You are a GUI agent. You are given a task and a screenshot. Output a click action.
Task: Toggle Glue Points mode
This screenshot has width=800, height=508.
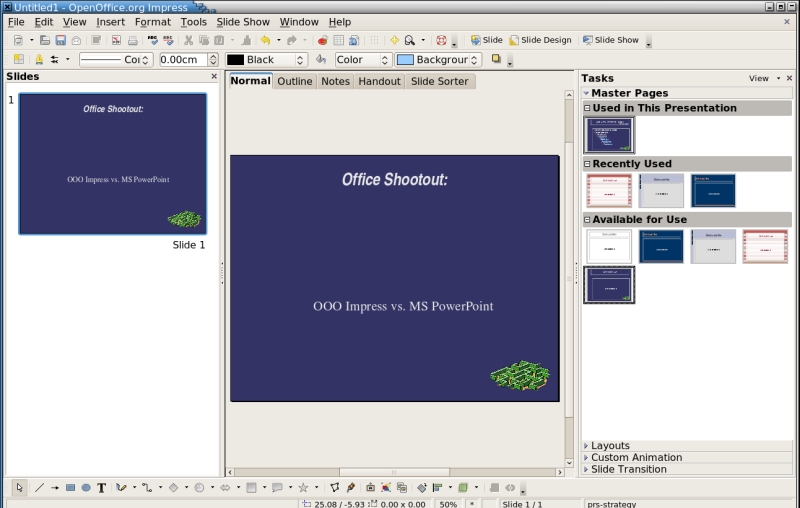click(351, 488)
